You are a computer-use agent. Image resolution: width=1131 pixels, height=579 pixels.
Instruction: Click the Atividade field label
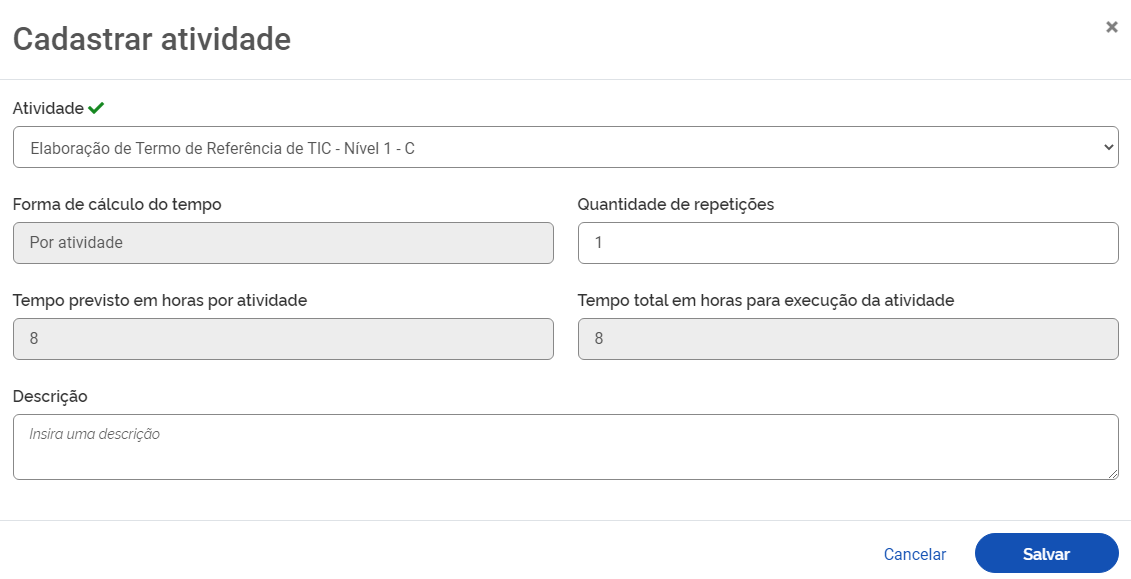click(48, 108)
